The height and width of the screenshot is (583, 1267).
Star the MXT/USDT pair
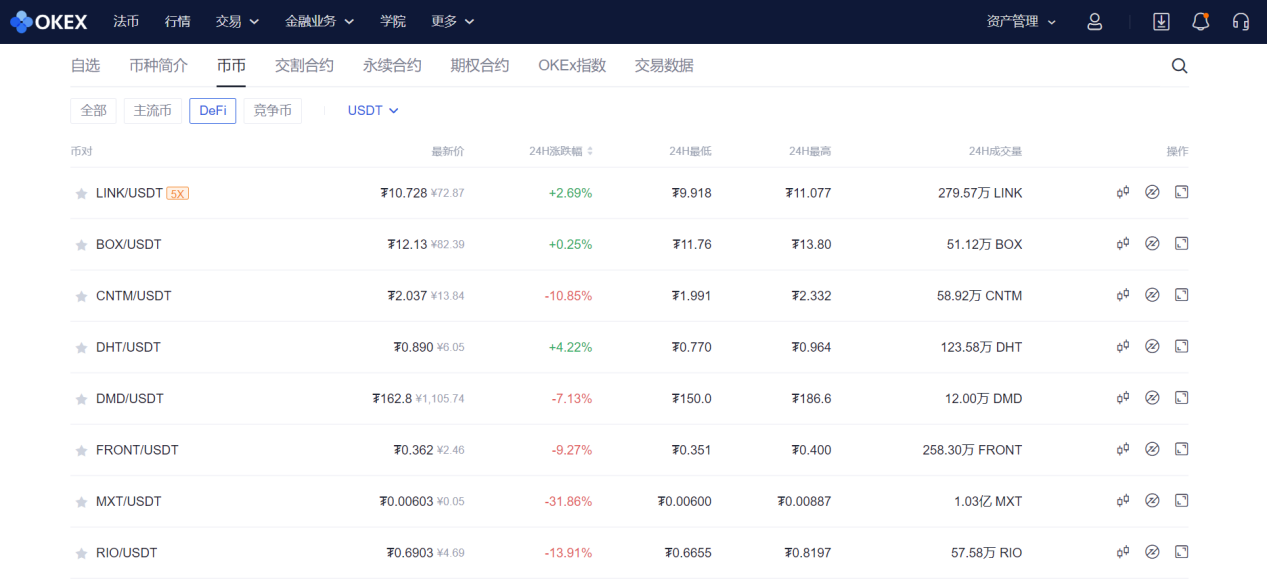click(81, 503)
